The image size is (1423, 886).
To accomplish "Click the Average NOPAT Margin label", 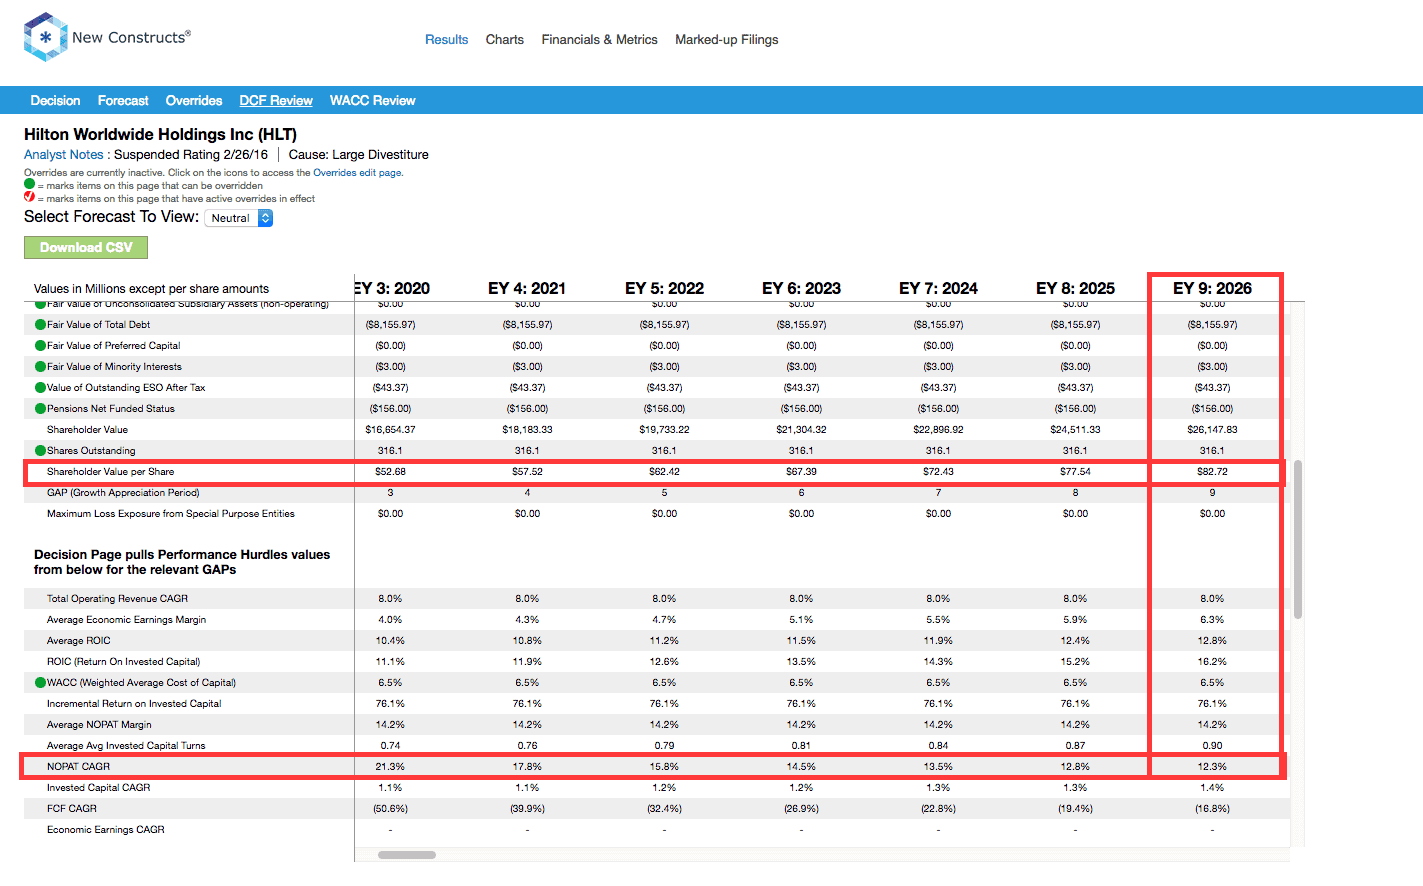I will (x=99, y=725).
